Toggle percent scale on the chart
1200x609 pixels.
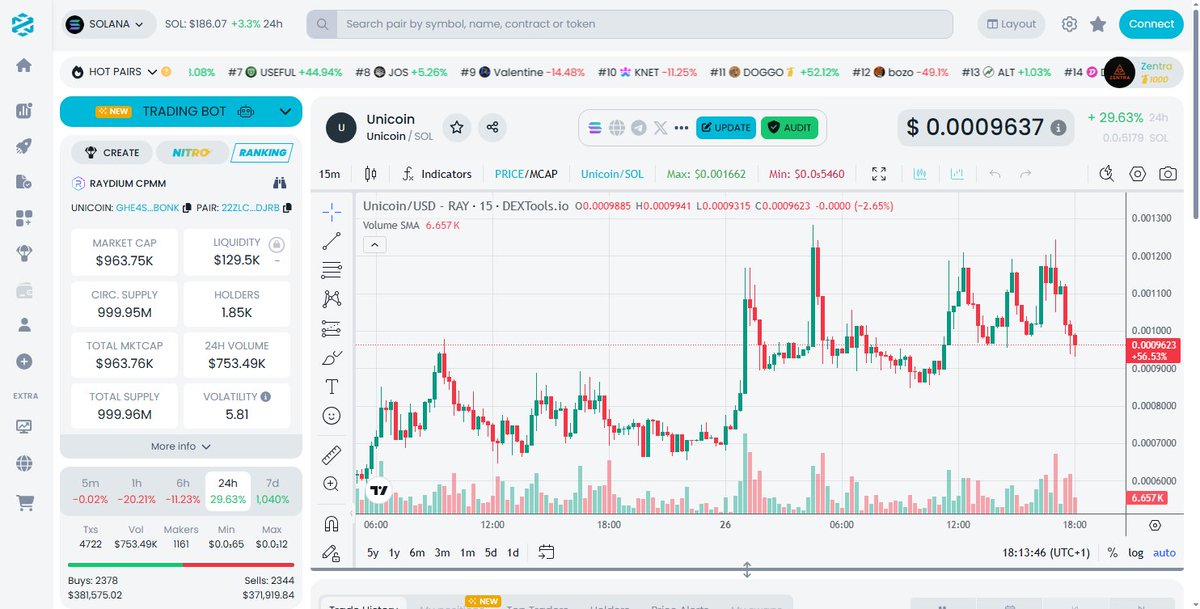[1113, 552]
